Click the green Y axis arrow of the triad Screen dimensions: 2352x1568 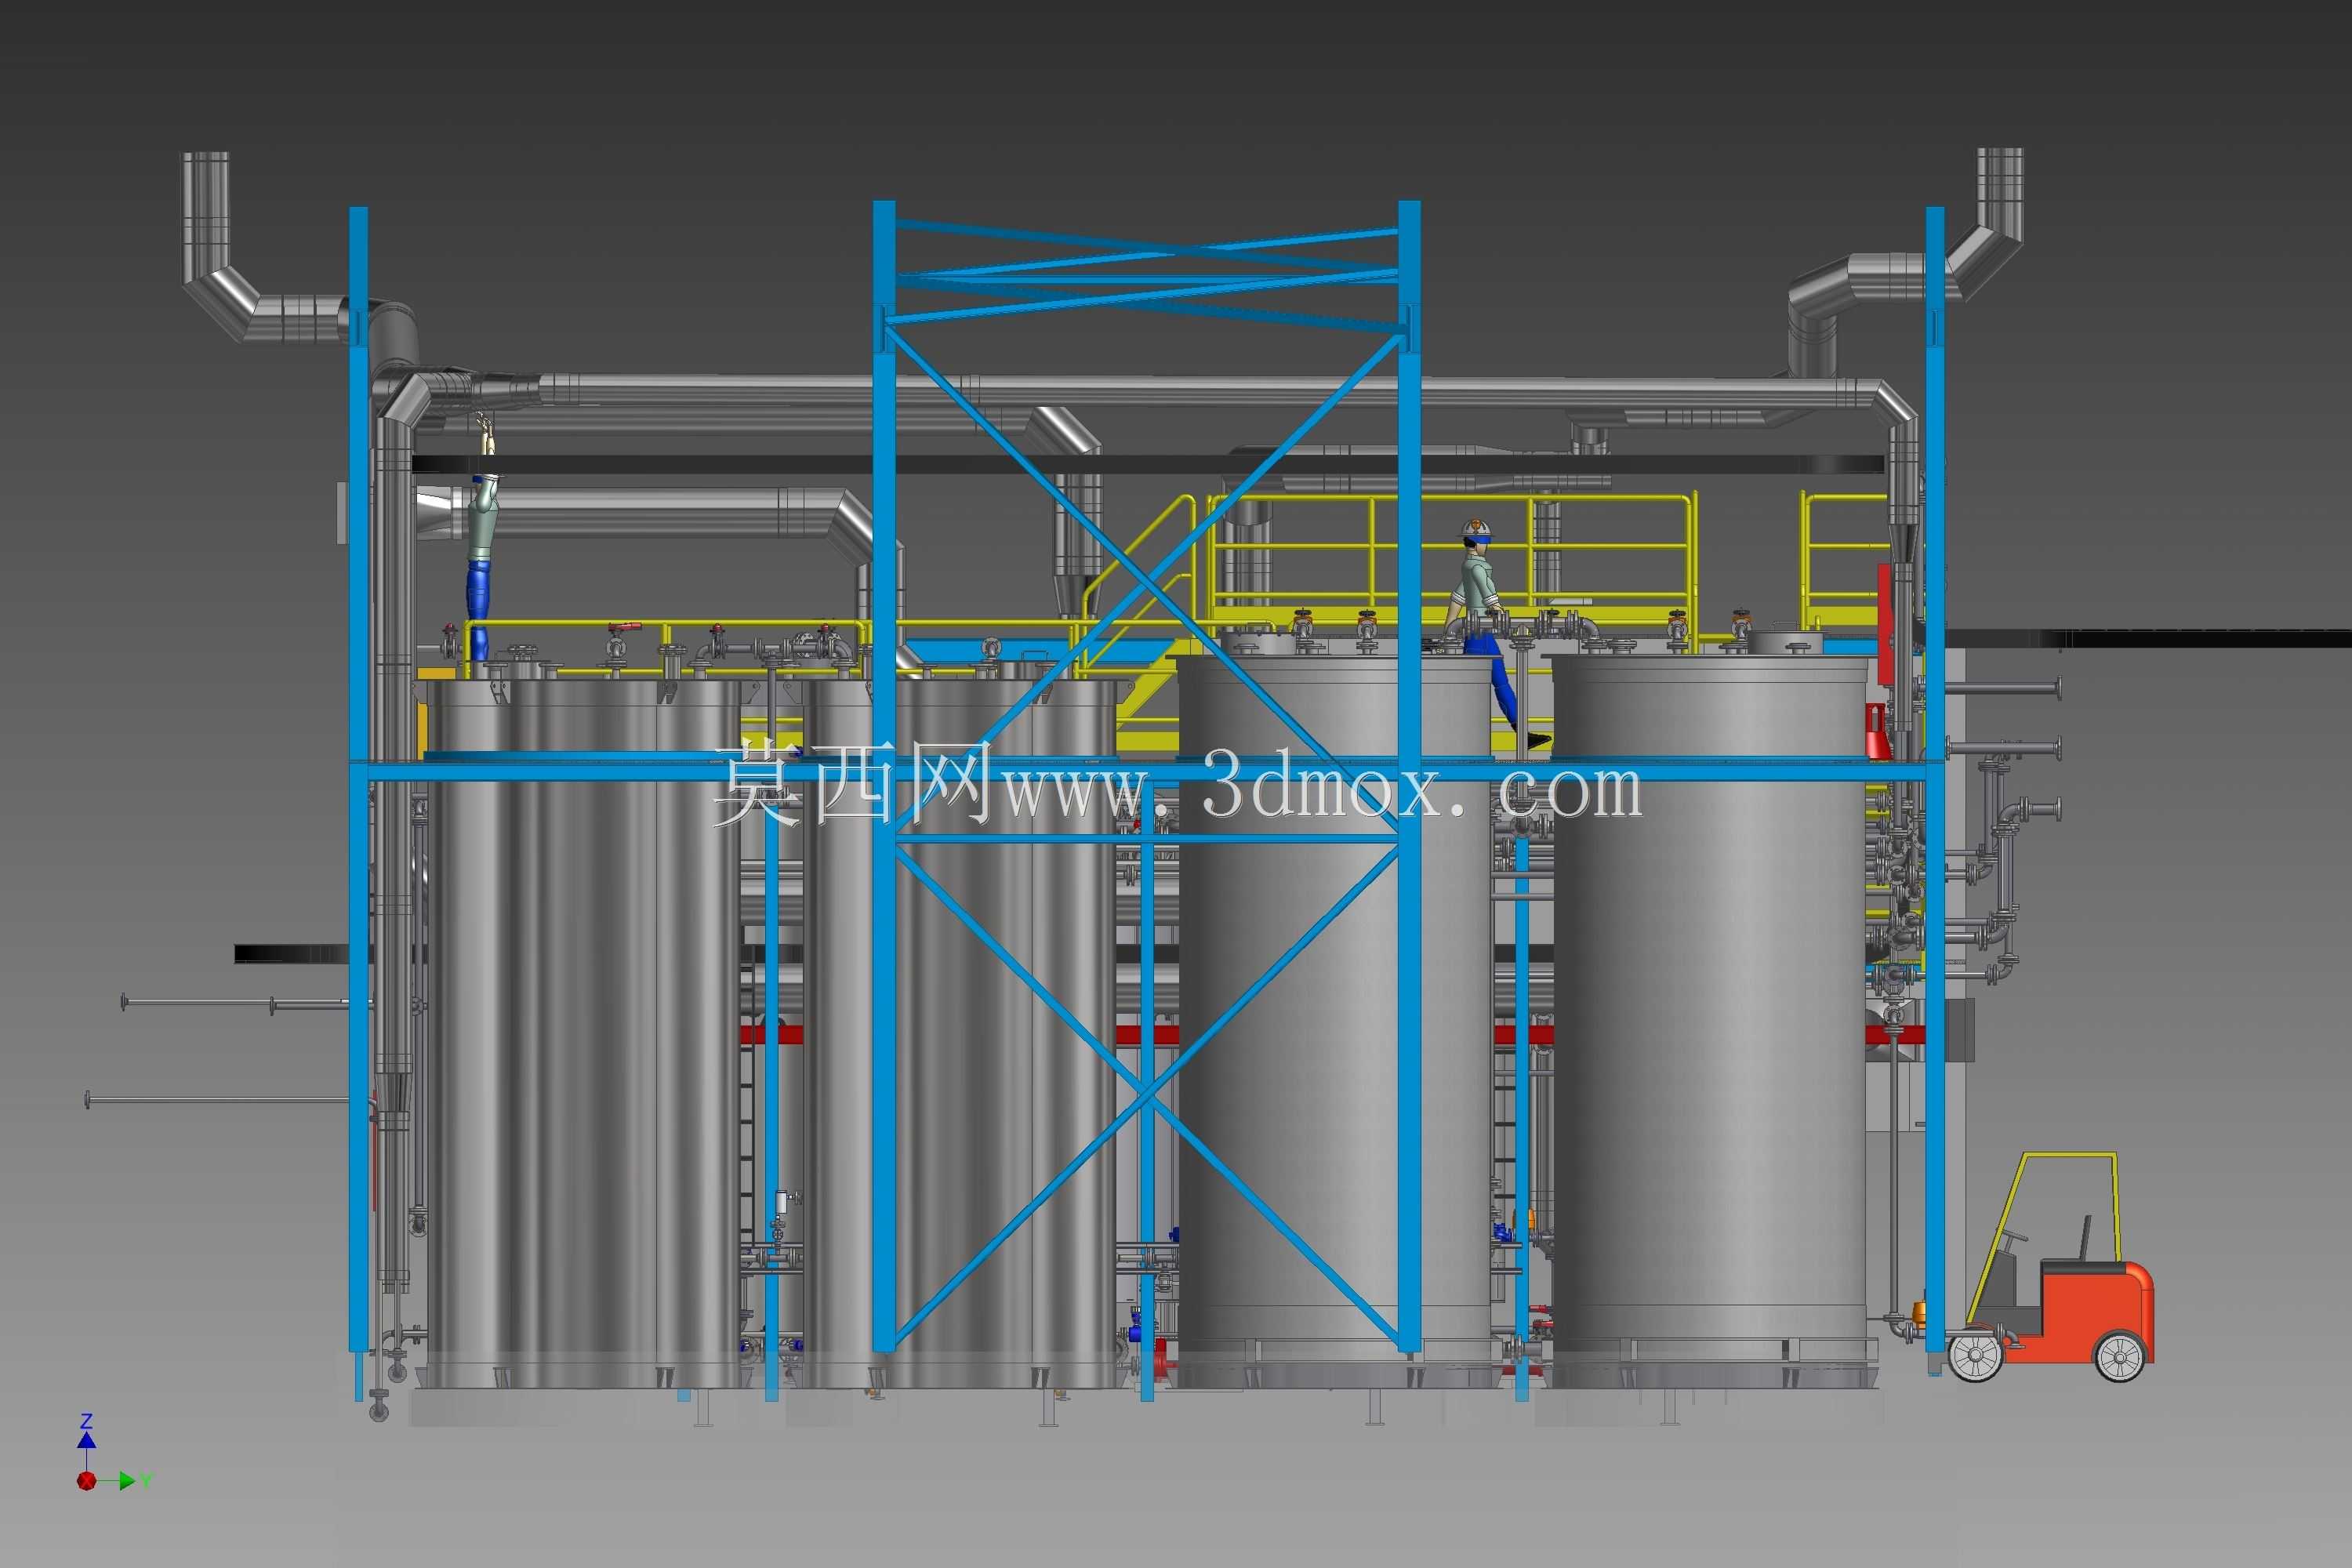tap(127, 1481)
